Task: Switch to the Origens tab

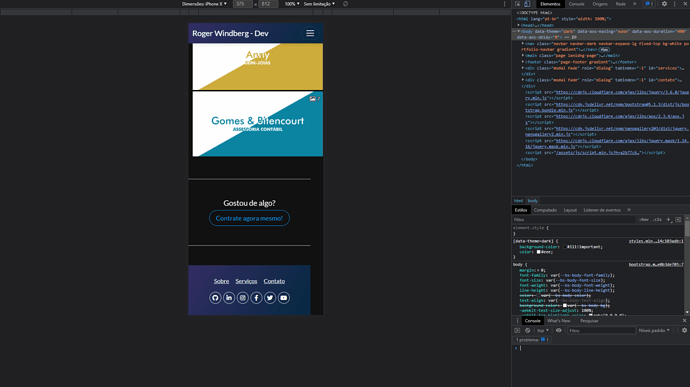Action: pyautogui.click(x=600, y=4)
